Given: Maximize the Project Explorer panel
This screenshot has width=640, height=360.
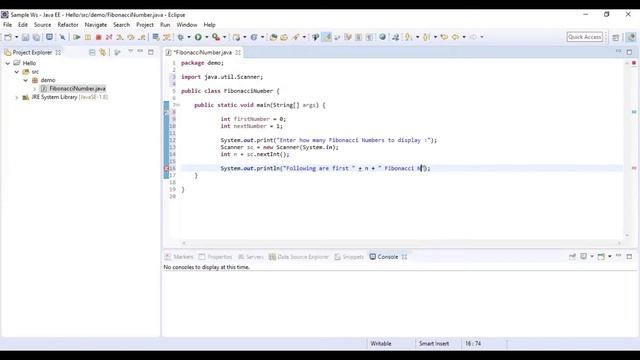Looking at the screenshot, I should 151,52.
